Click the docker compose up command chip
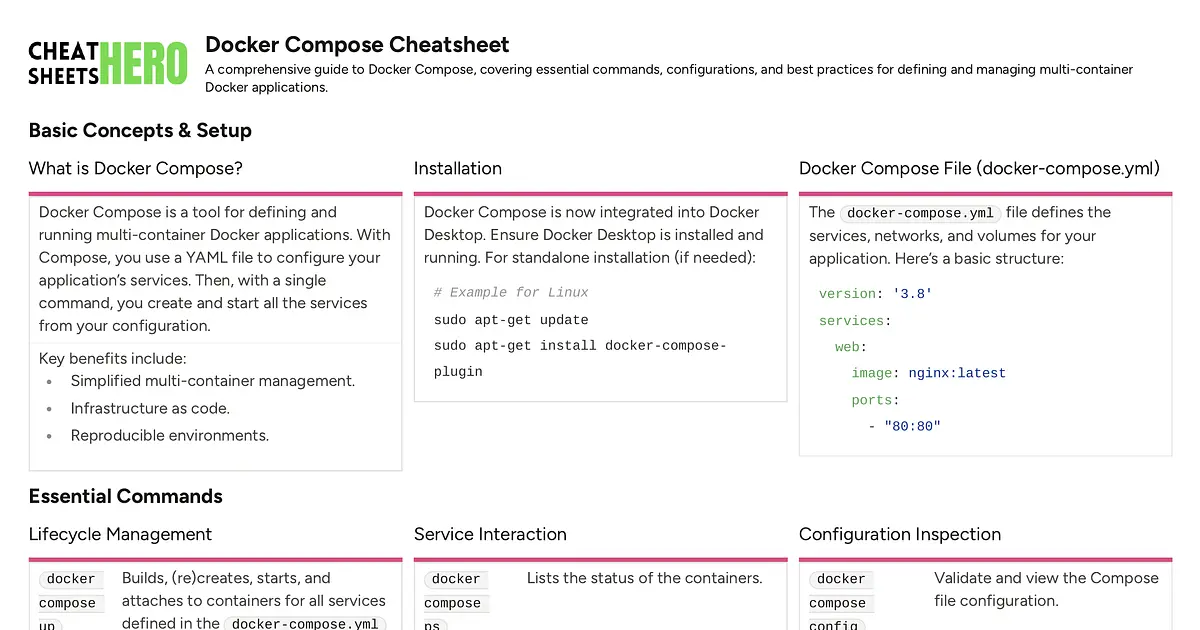 tap(70, 600)
